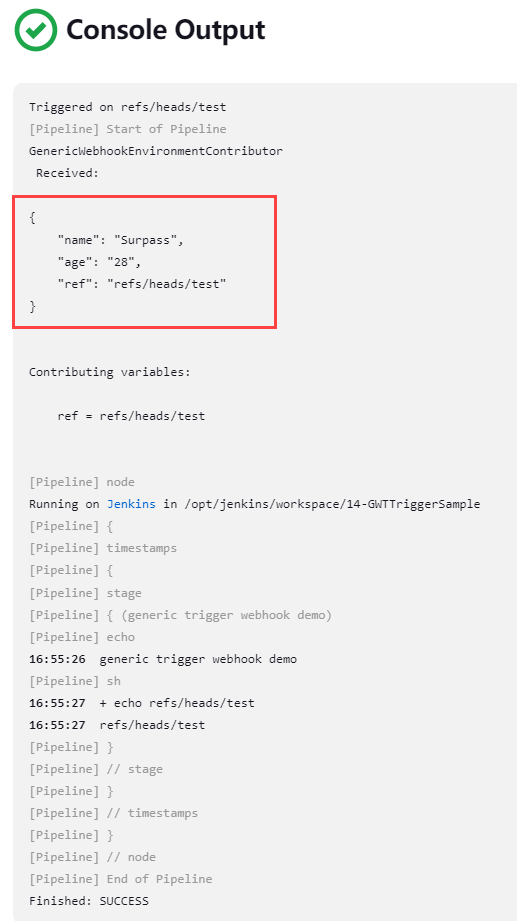Click the "name": "Surpass" JSON line
Viewport: 517px width, 921px height.
120,240
